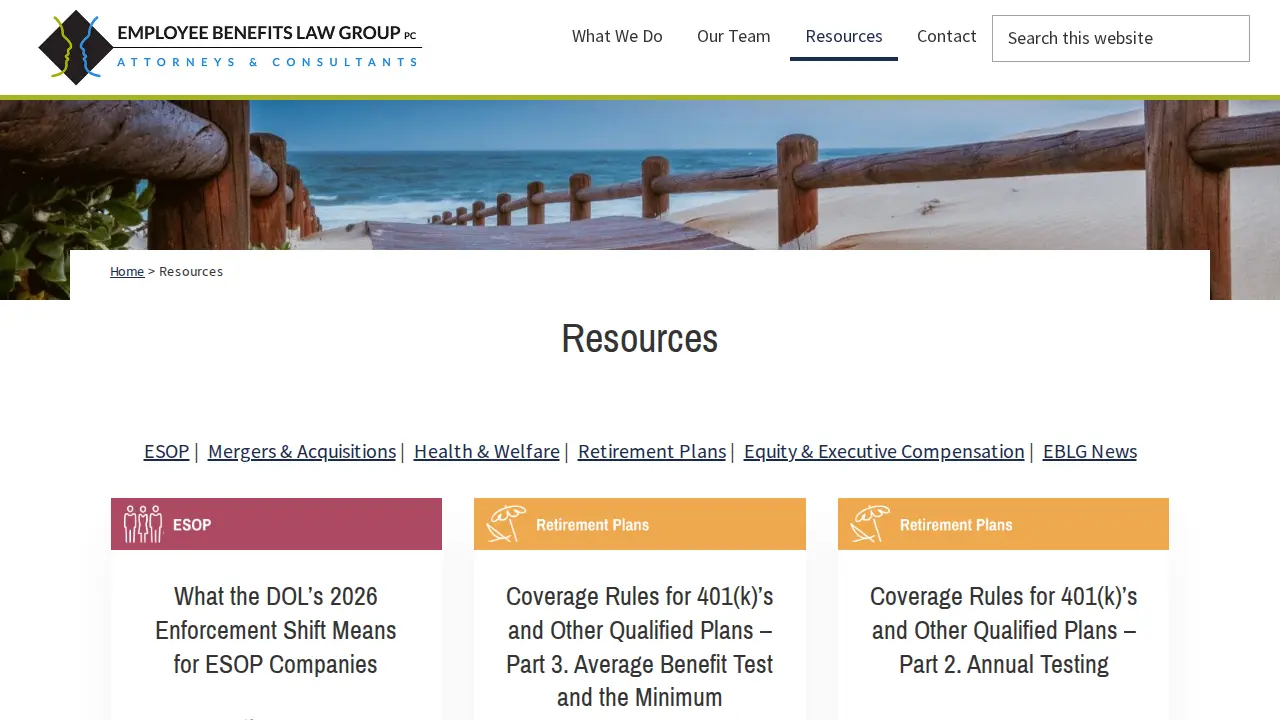
Task: Open the Mergers & Acquisitions category
Action: [302, 451]
